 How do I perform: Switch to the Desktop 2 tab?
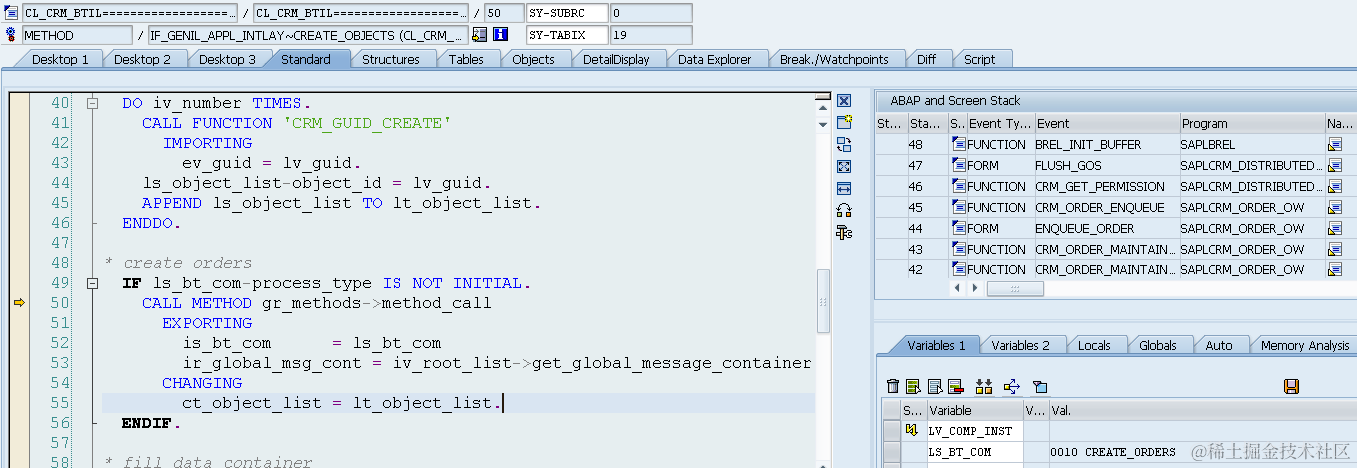[143, 59]
